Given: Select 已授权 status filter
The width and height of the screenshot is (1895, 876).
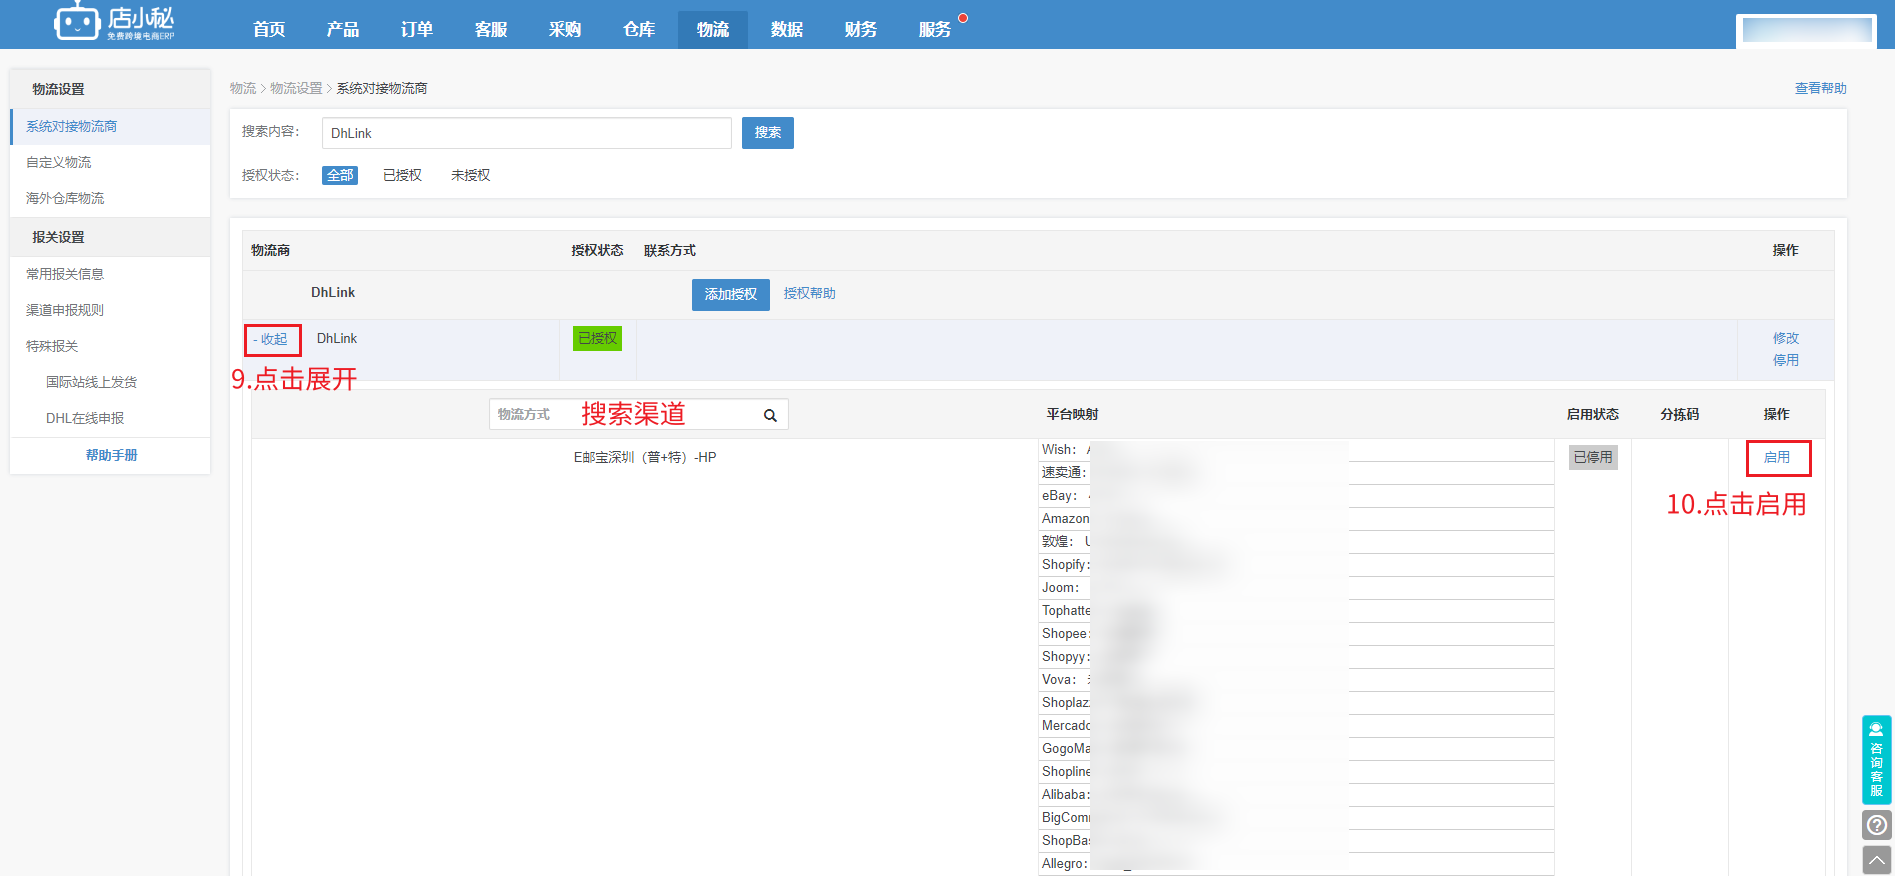Looking at the screenshot, I should [402, 175].
